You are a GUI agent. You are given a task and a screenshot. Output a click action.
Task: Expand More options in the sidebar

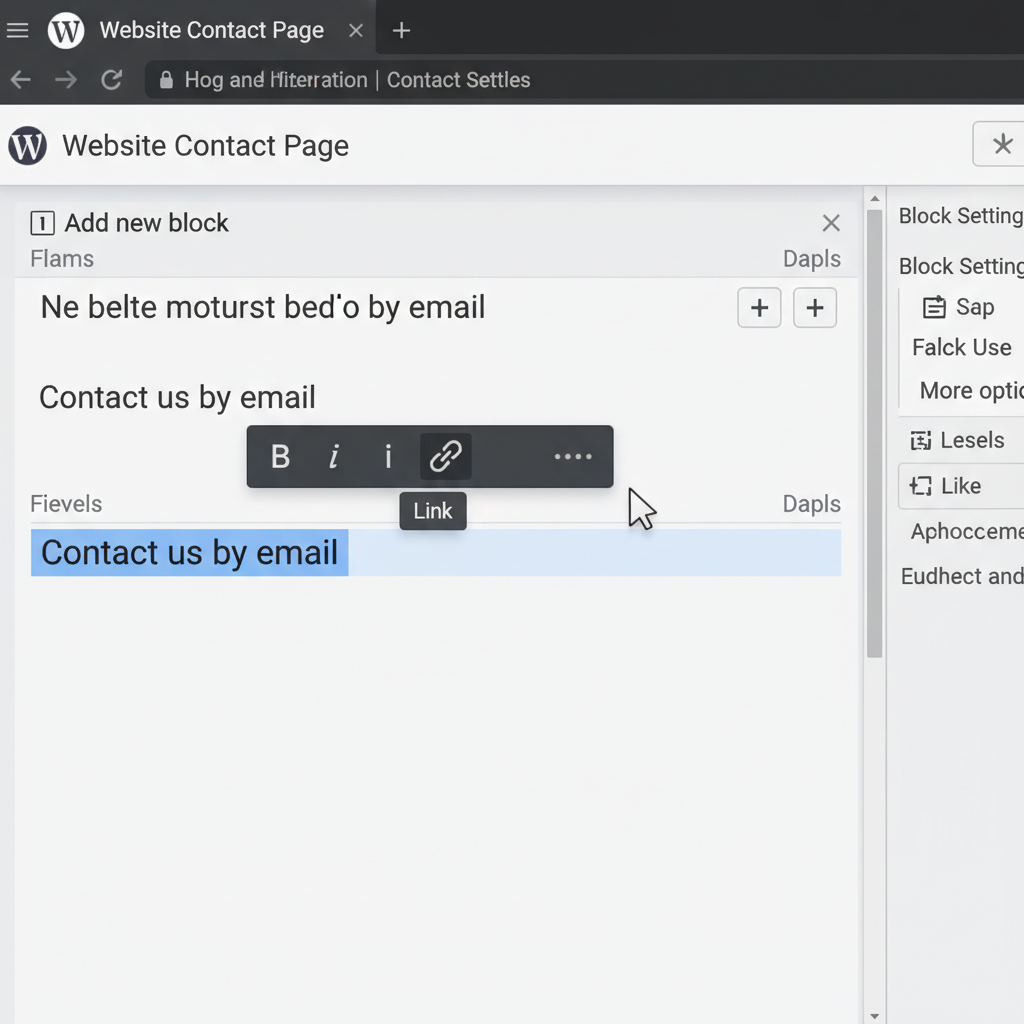coord(970,390)
